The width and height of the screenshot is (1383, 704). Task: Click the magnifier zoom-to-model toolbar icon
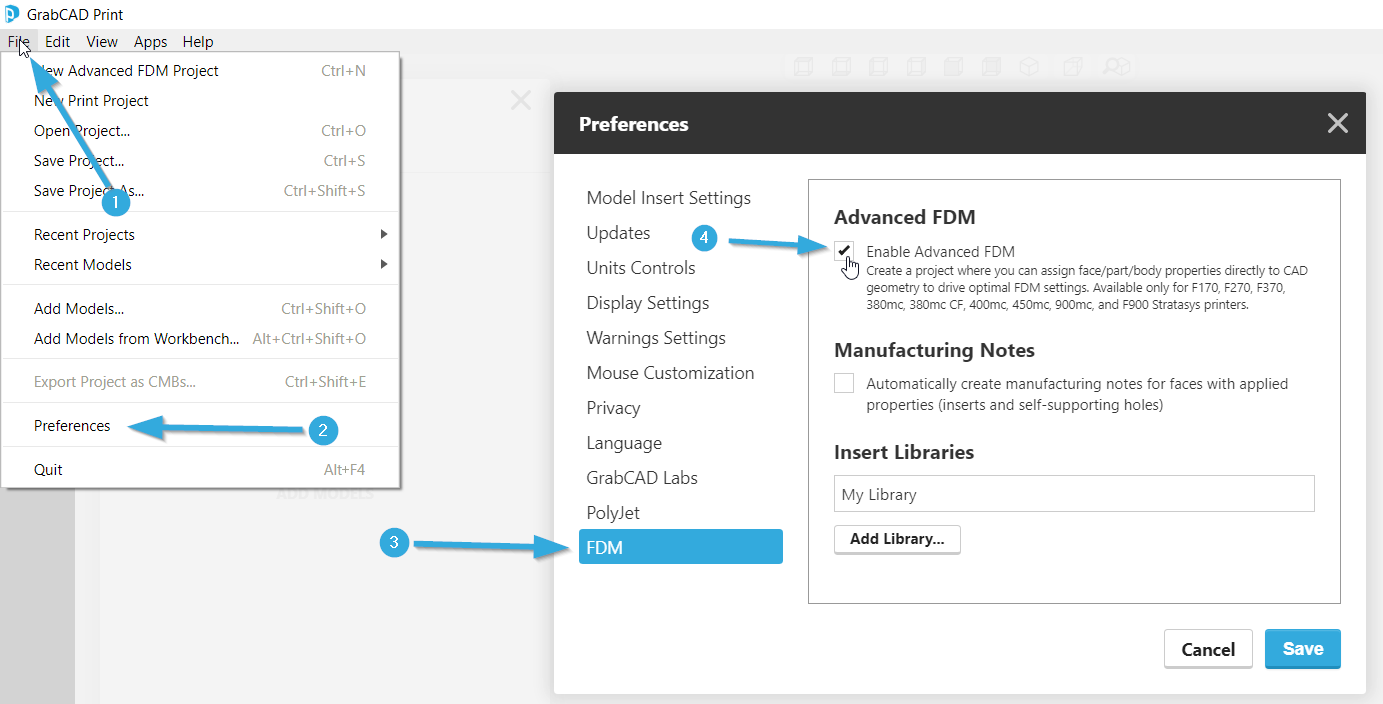(x=1115, y=67)
